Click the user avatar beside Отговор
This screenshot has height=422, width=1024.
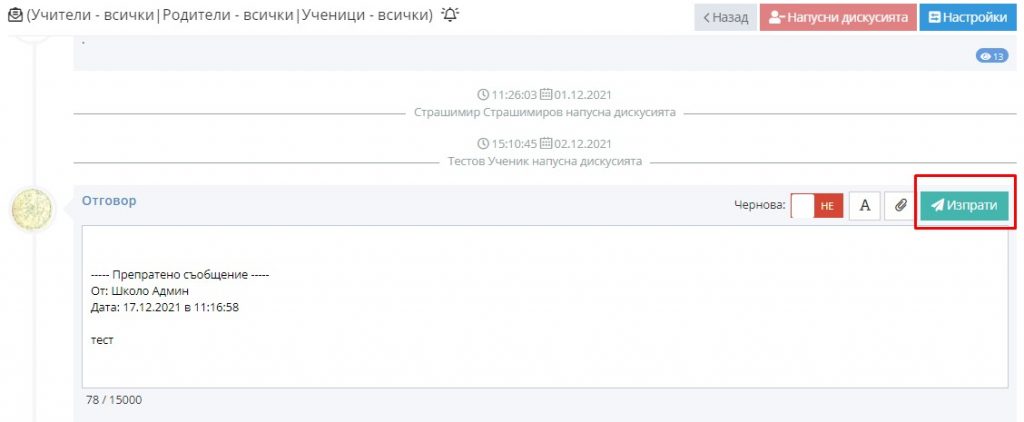click(33, 210)
